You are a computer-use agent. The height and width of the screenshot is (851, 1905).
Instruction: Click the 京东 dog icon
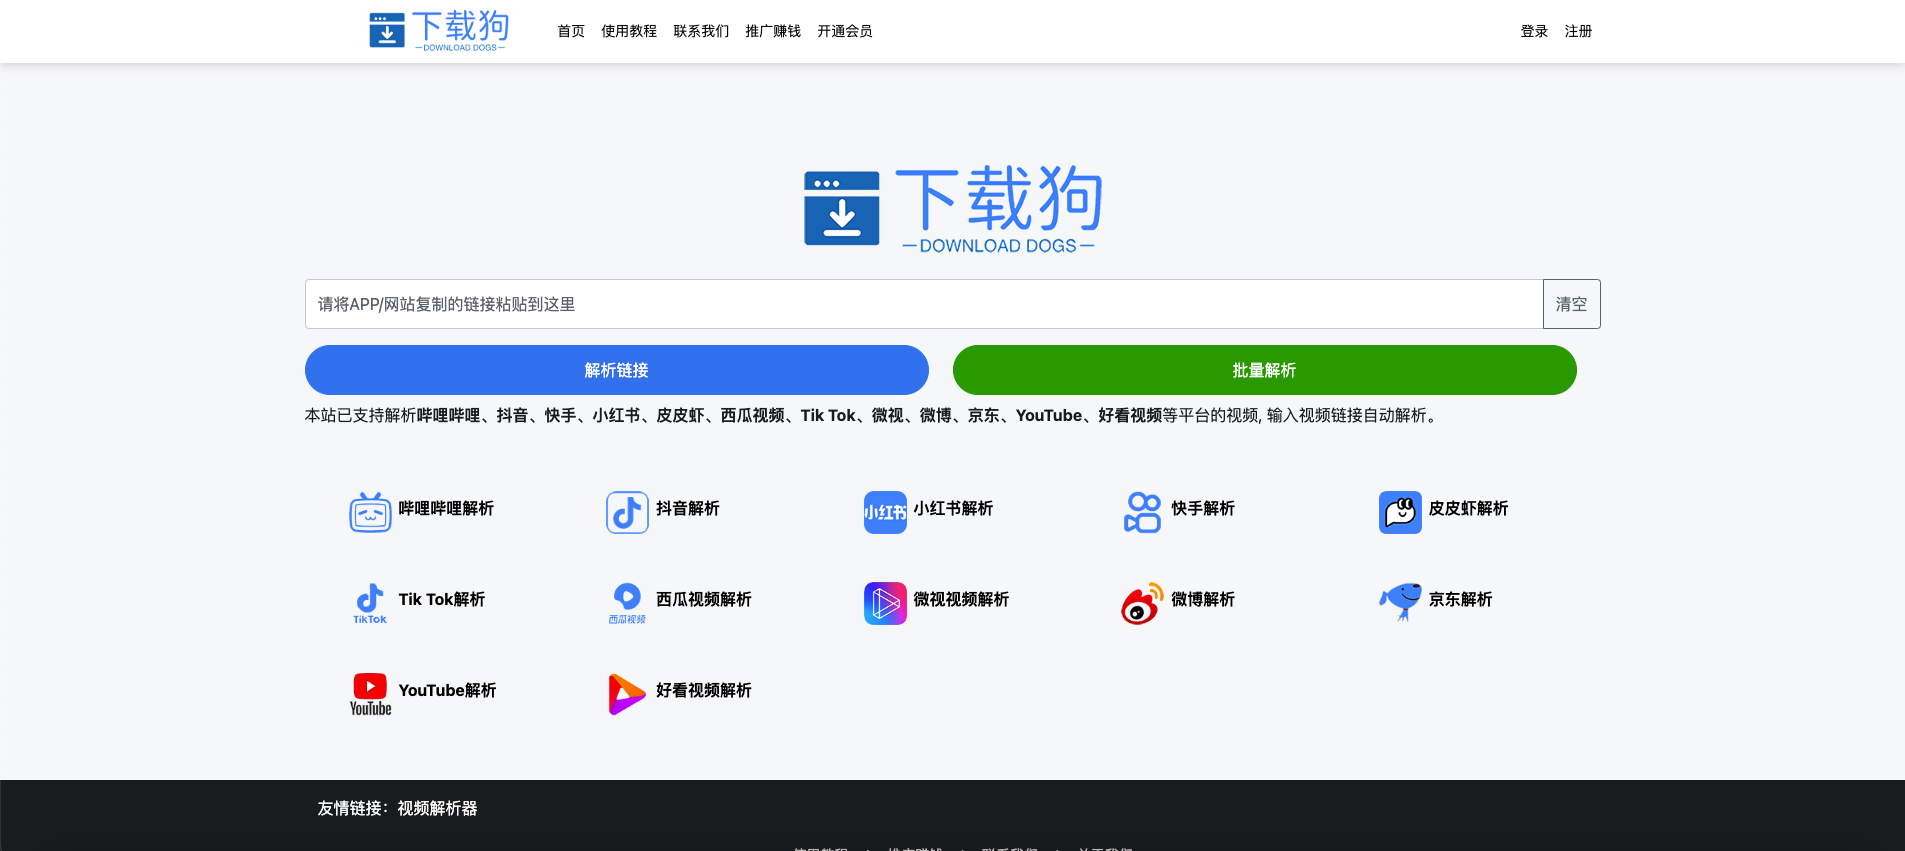pos(1400,602)
